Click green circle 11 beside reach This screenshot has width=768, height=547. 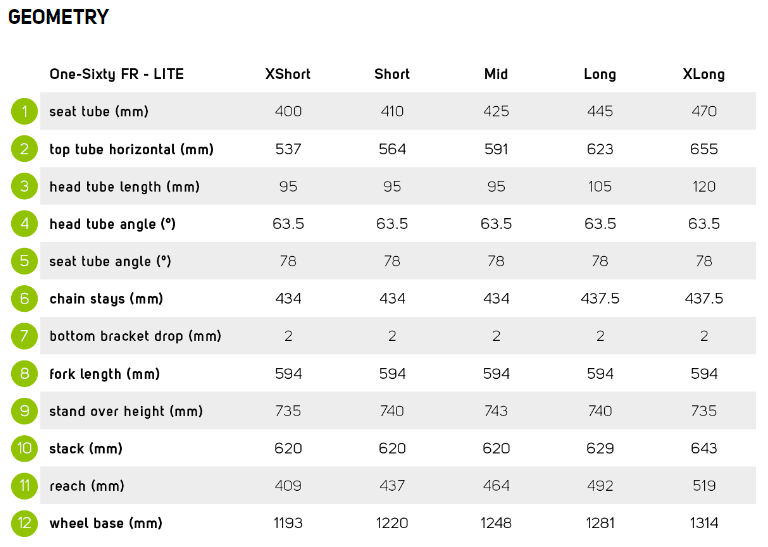(24, 486)
